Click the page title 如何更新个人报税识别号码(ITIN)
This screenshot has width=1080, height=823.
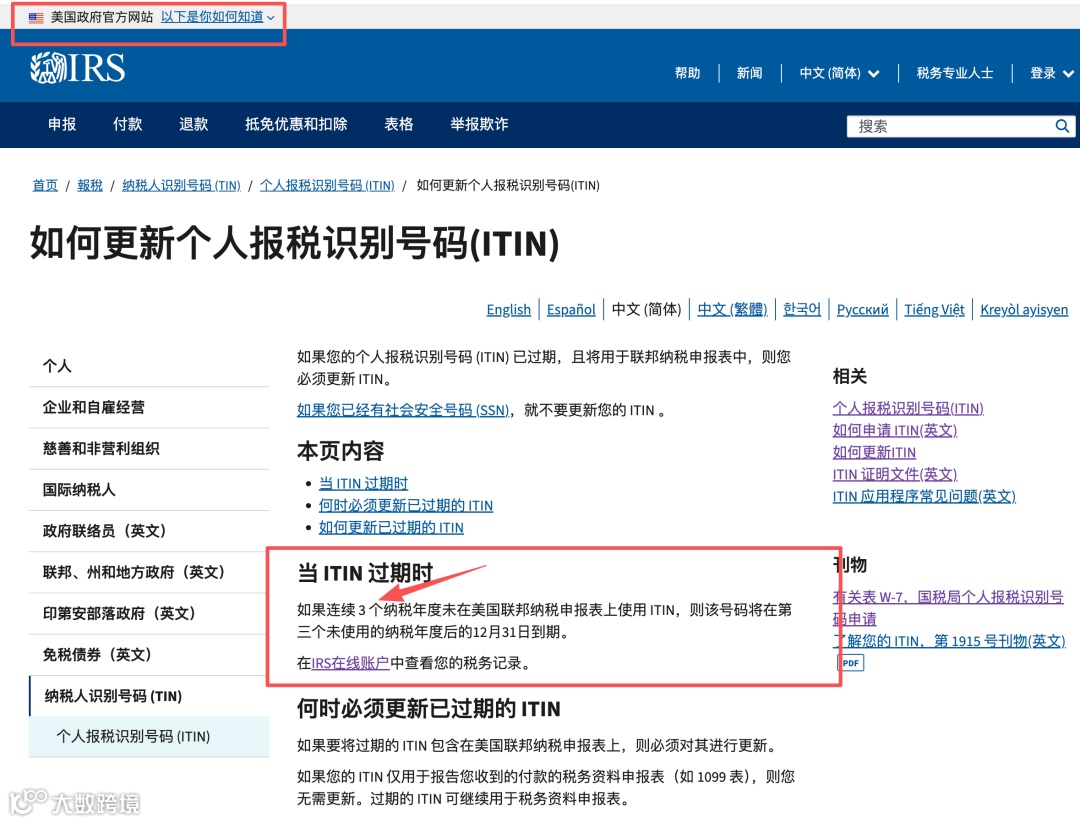point(295,243)
